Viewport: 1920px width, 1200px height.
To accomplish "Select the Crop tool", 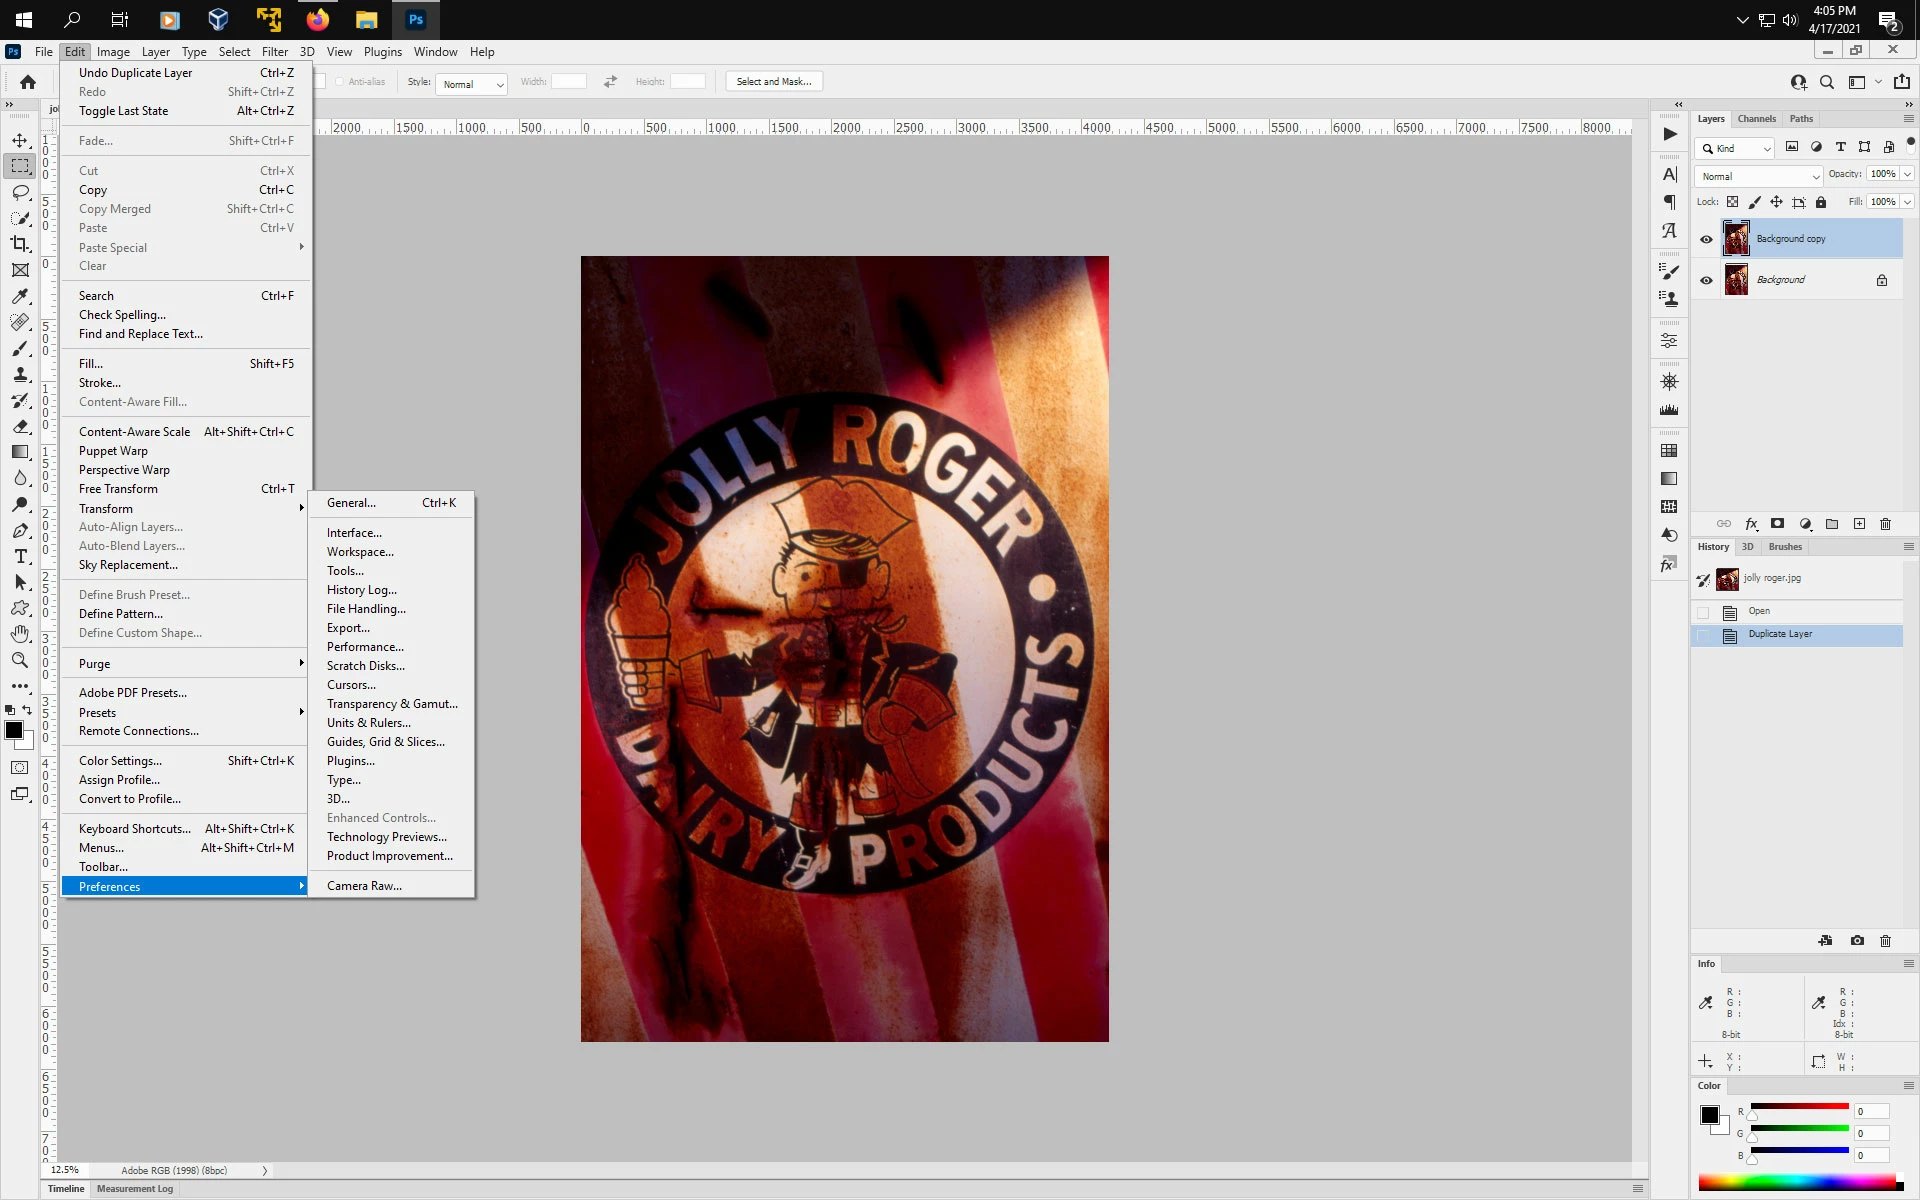I will 20,244.
